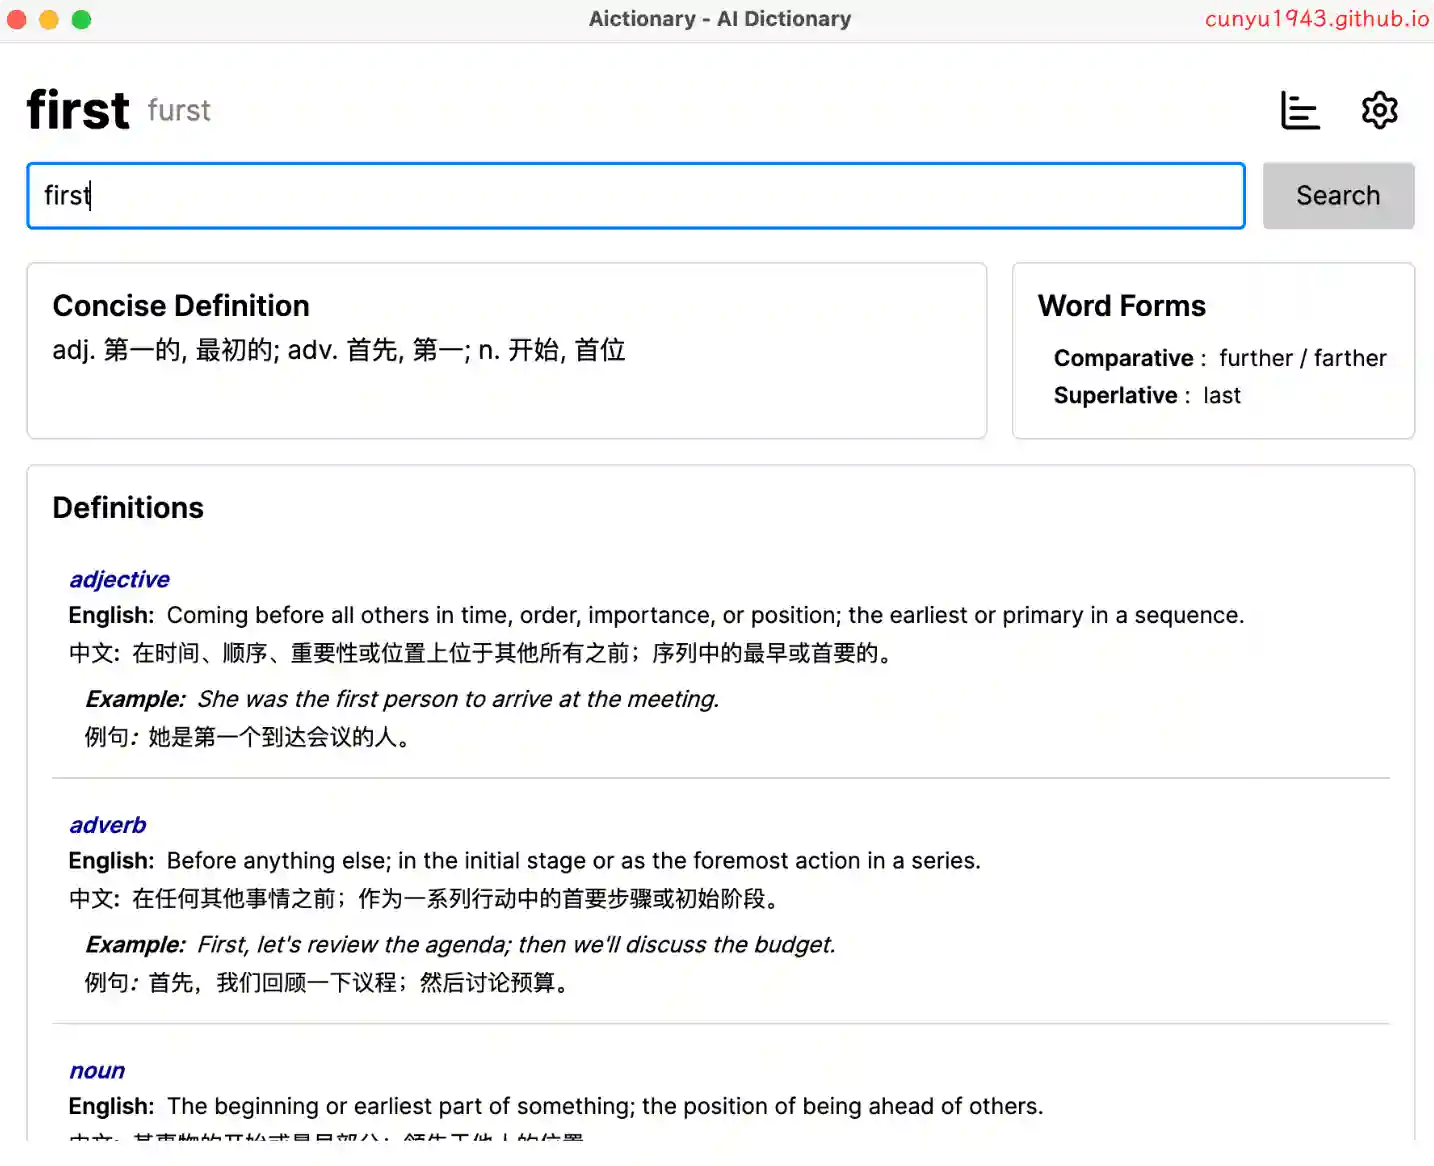Click the superlative form 'last'
The height and width of the screenshot is (1166, 1434).
[x=1221, y=396]
